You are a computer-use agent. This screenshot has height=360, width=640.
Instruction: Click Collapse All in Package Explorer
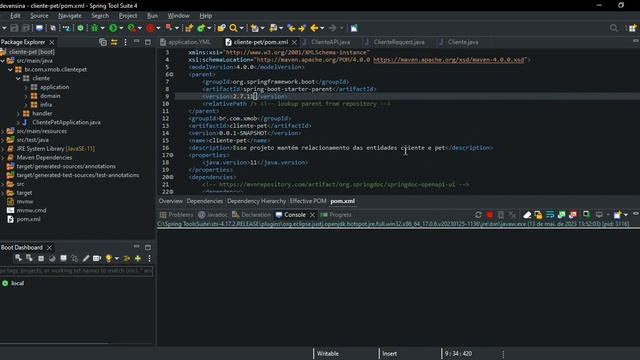103,42
